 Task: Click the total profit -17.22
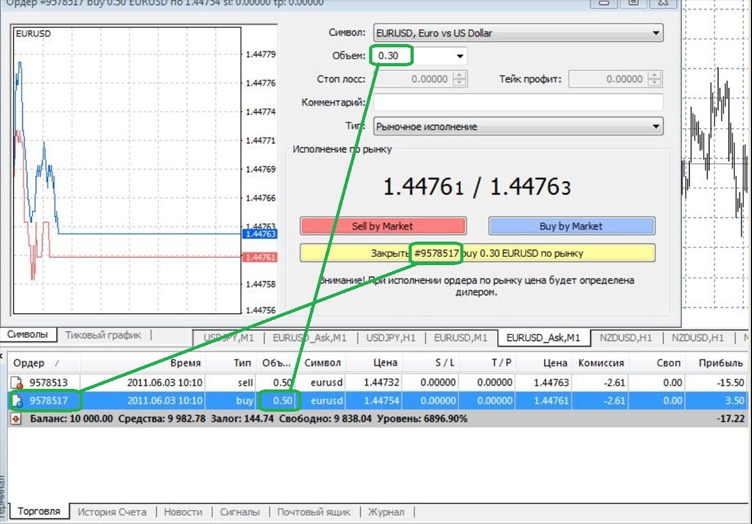[x=730, y=419]
